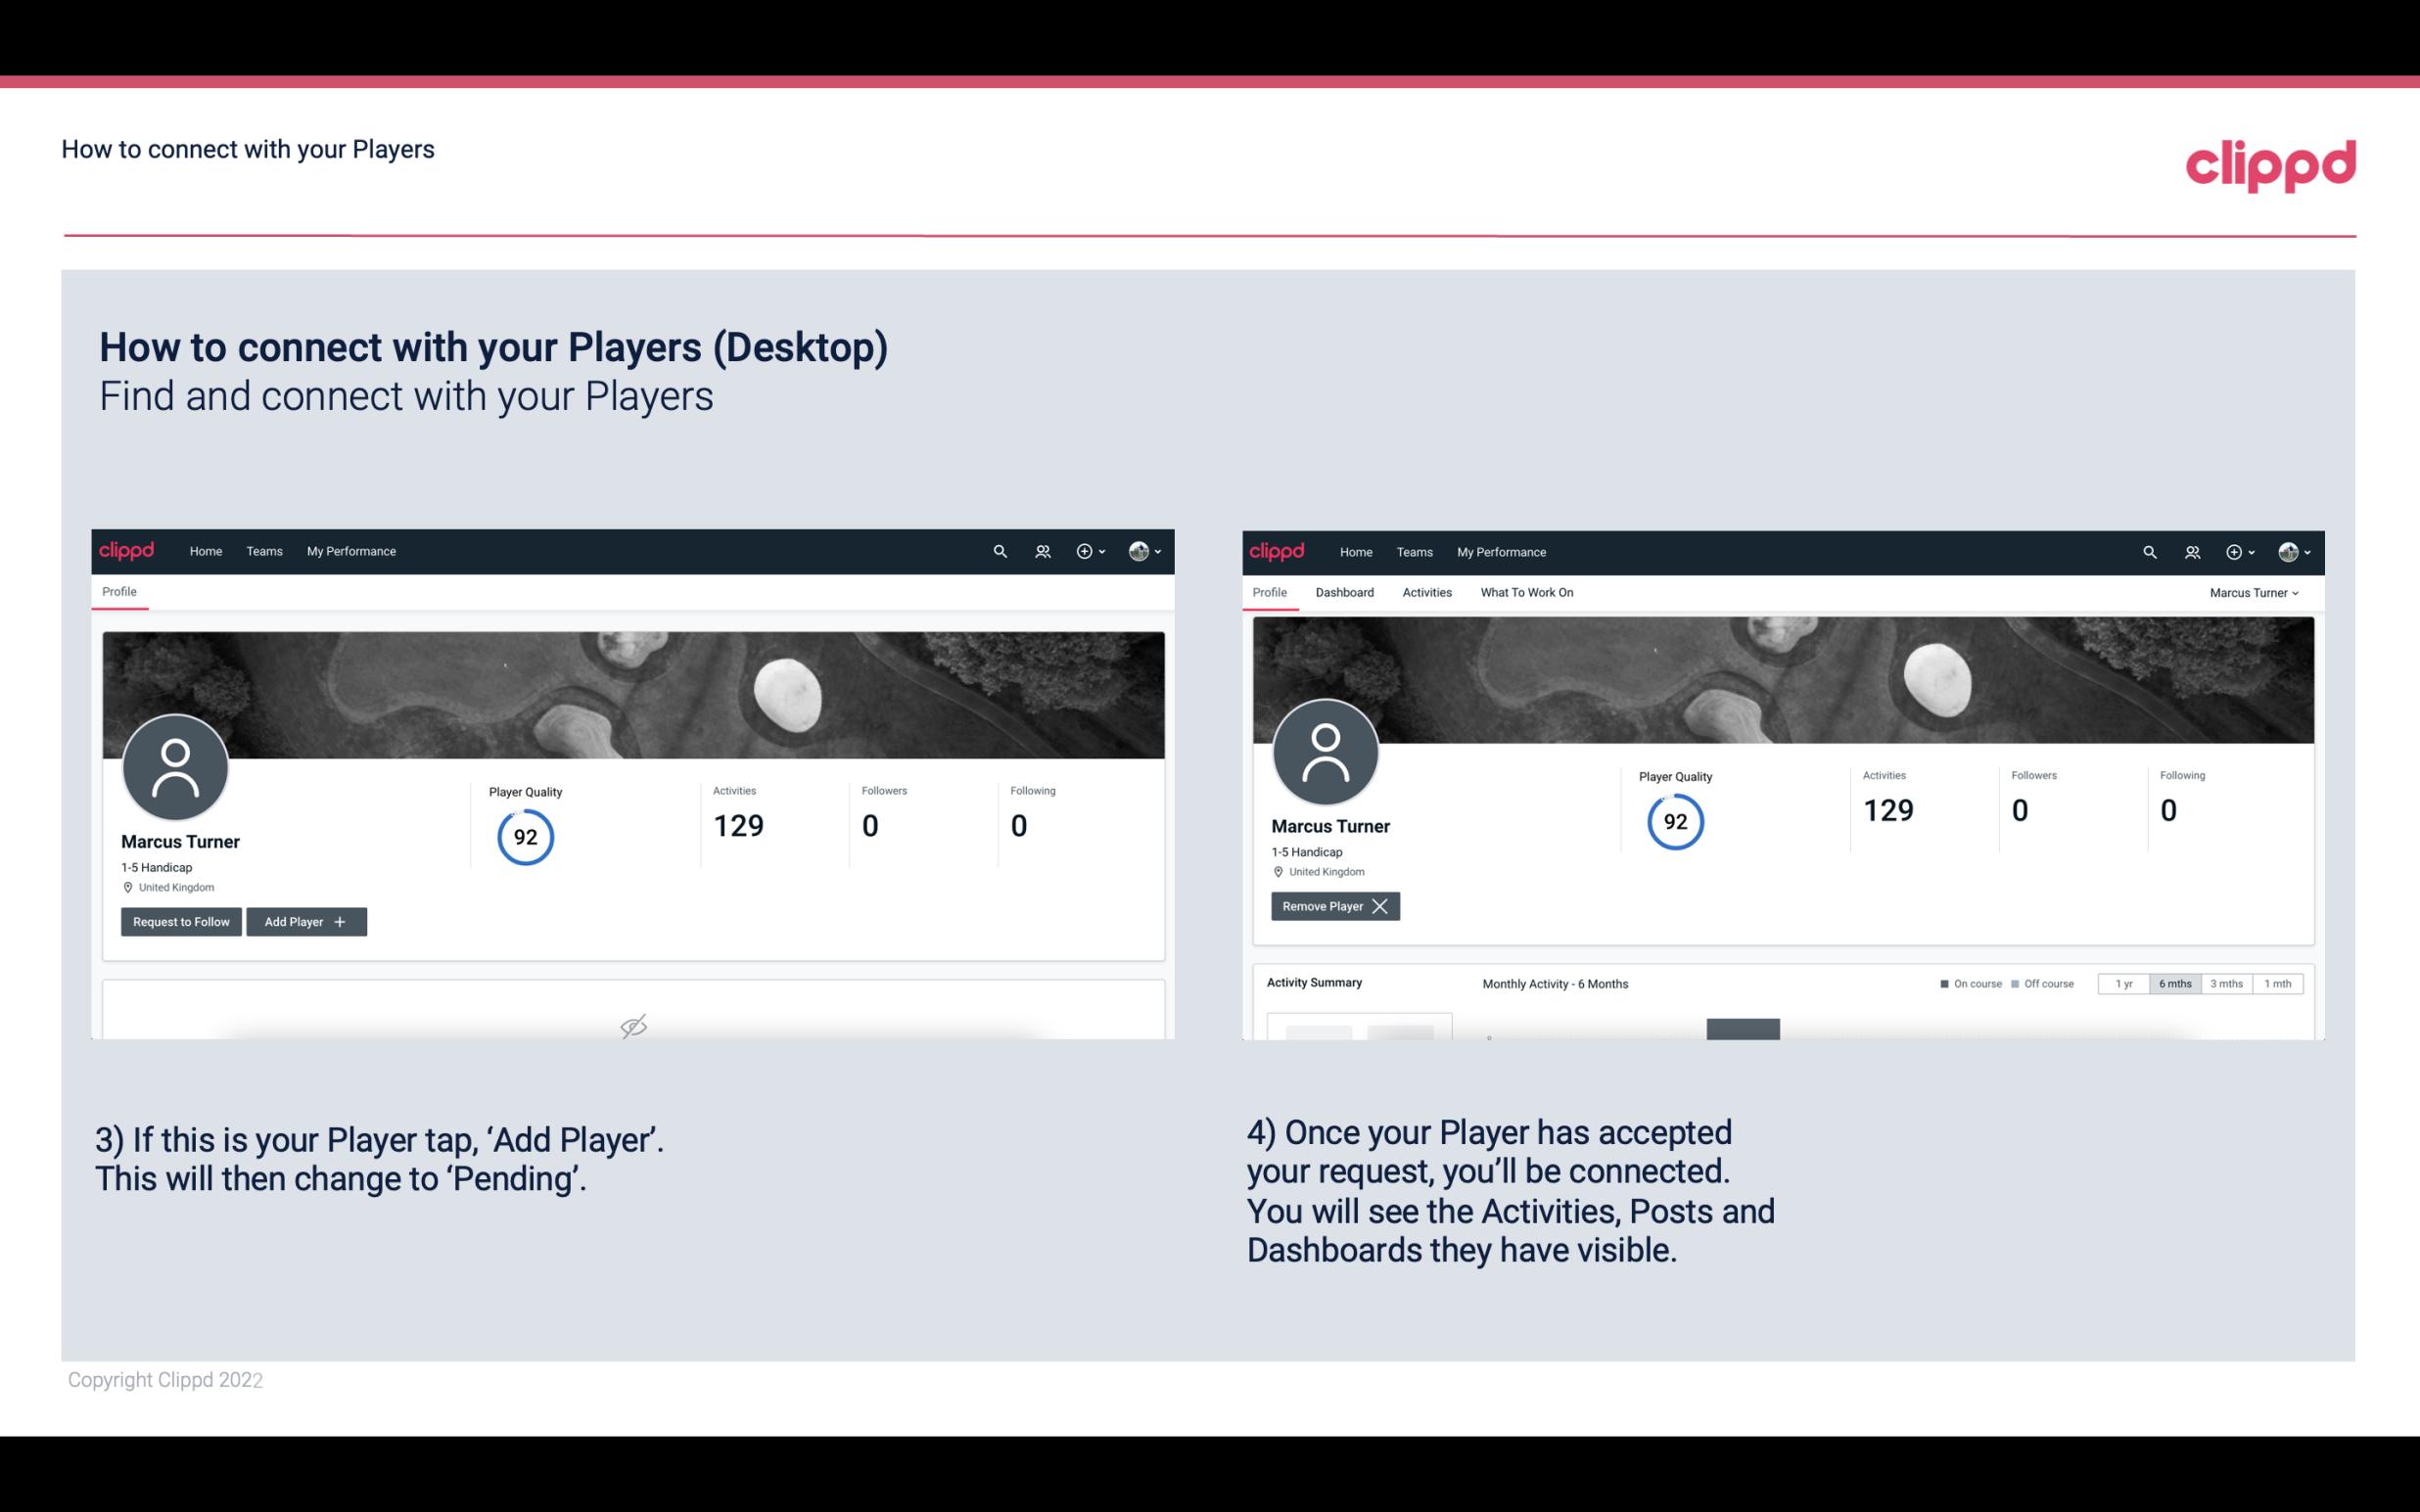Click the people/connections icon in left nav
Image resolution: width=2420 pixels, height=1512 pixels.
pos(1042,550)
